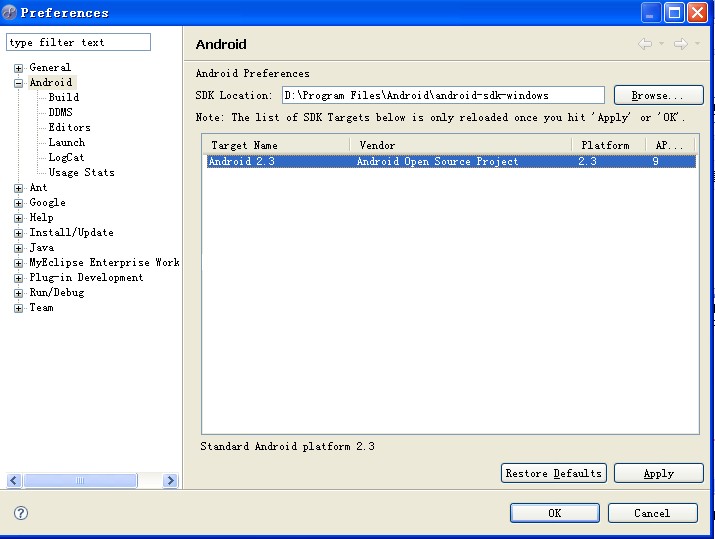The image size is (715, 539).
Task: Open the Build preferences page
Action: 64,97
